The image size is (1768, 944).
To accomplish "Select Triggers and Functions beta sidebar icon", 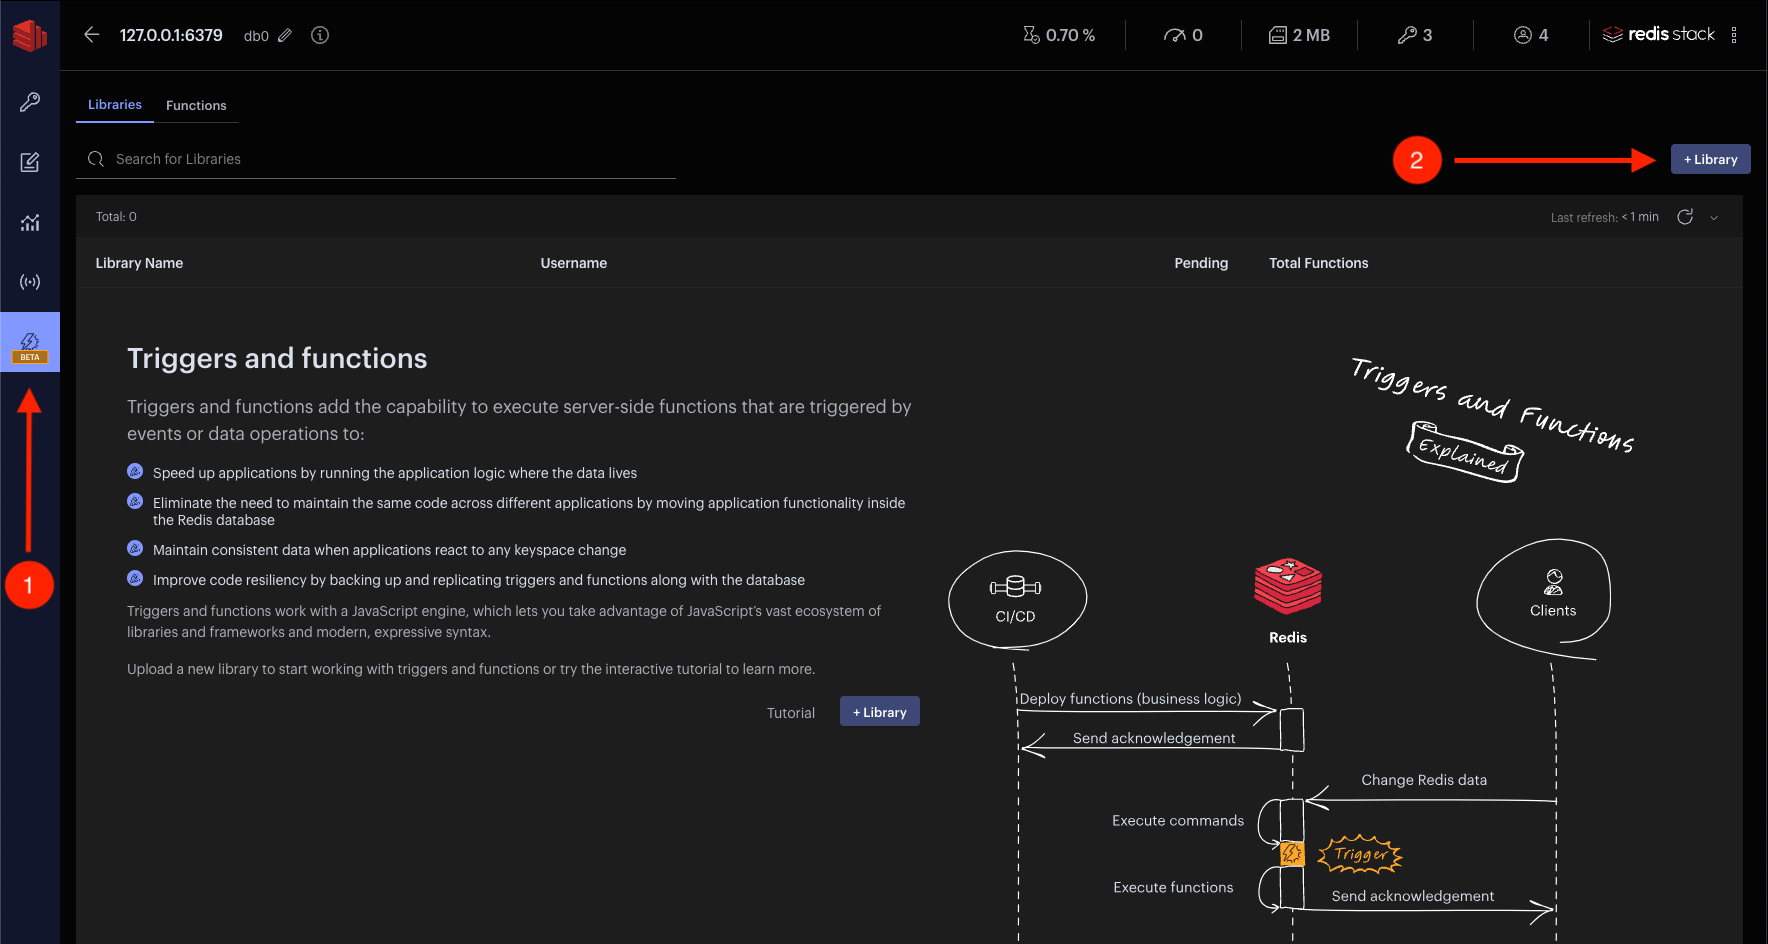I will click(30, 343).
